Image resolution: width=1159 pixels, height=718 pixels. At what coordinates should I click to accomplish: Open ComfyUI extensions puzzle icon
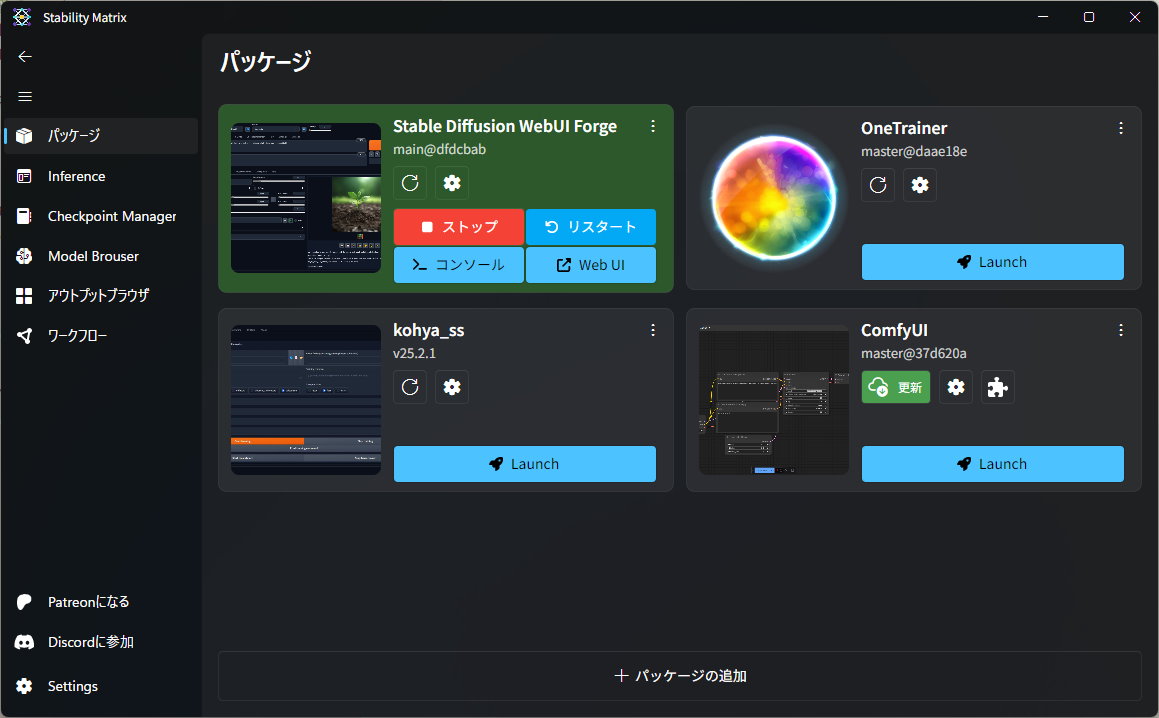(998, 387)
